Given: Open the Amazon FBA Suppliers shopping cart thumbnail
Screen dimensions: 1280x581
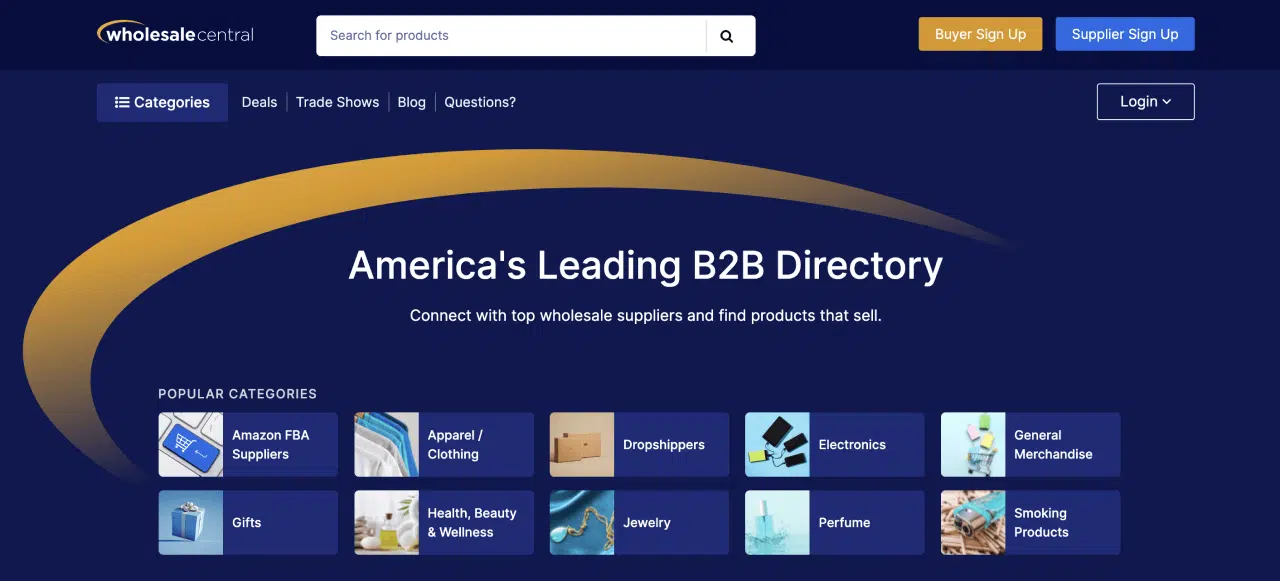Looking at the screenshot, I should tap(191, 445).
